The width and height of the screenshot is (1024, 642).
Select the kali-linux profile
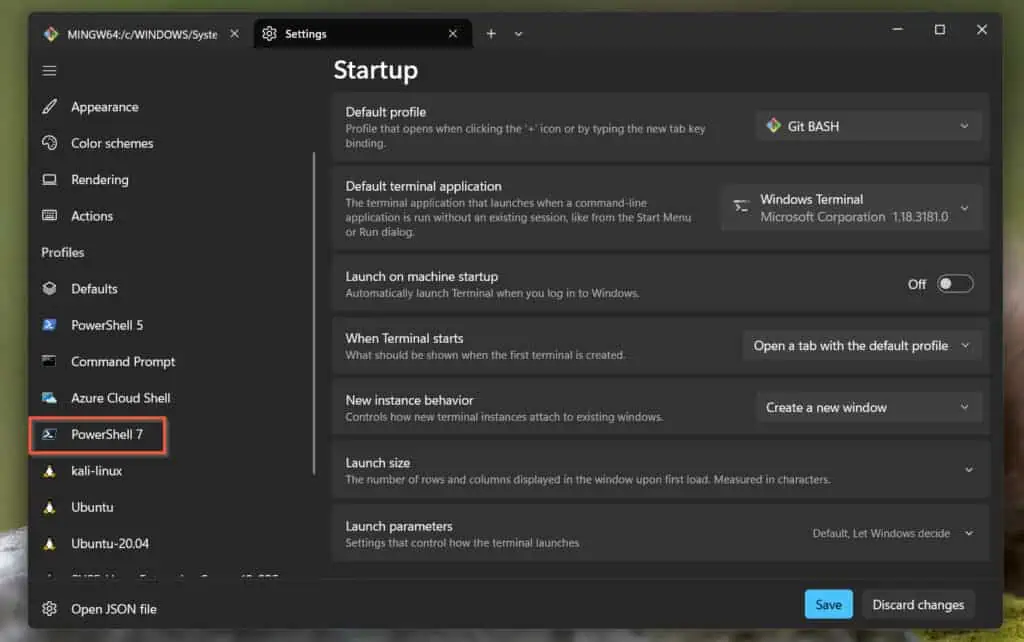point(96,471)
